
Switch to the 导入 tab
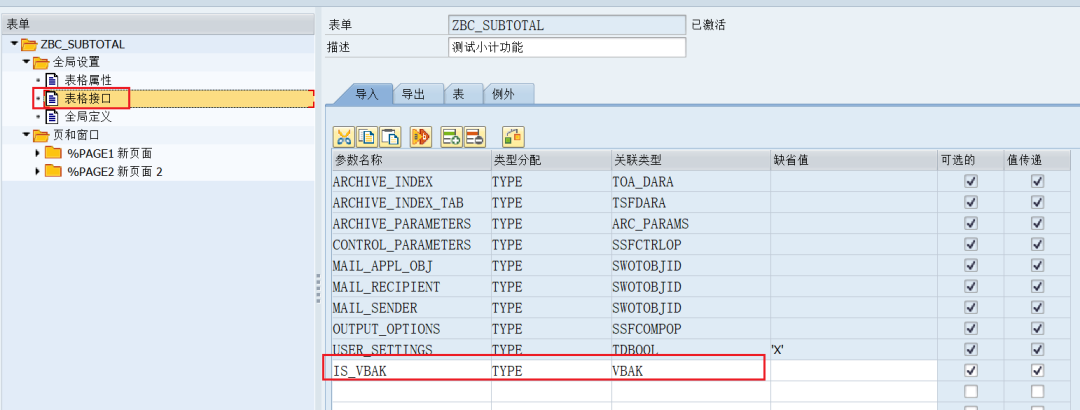coord(366,94)
